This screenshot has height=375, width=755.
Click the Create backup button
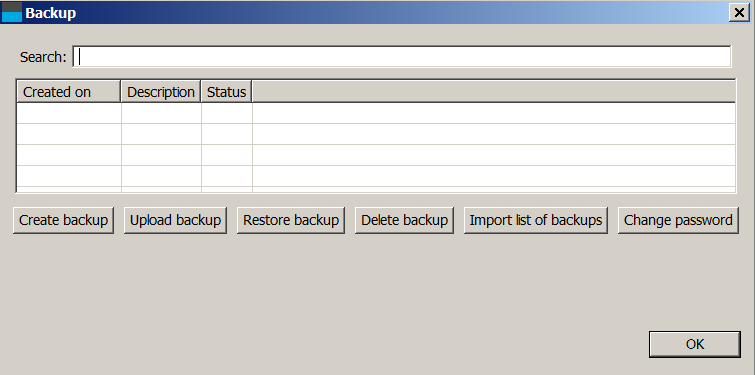pyautogui.click(x=64, y=220)
